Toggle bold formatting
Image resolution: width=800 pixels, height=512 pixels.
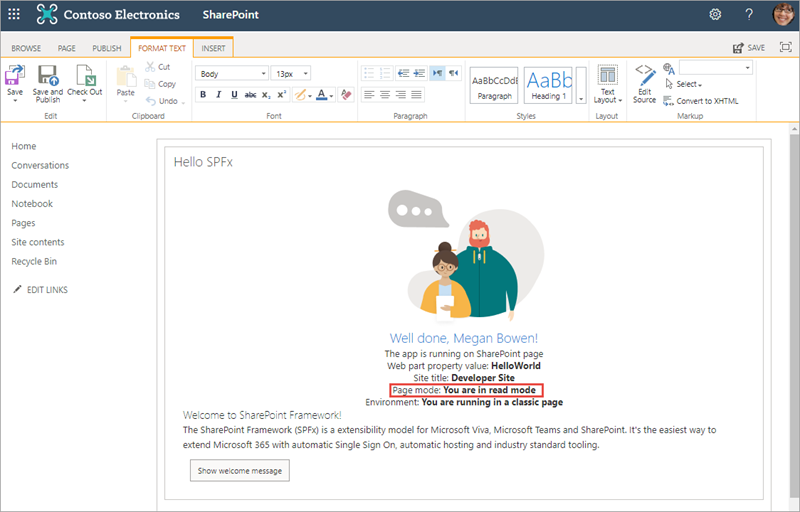coord(203,94)
